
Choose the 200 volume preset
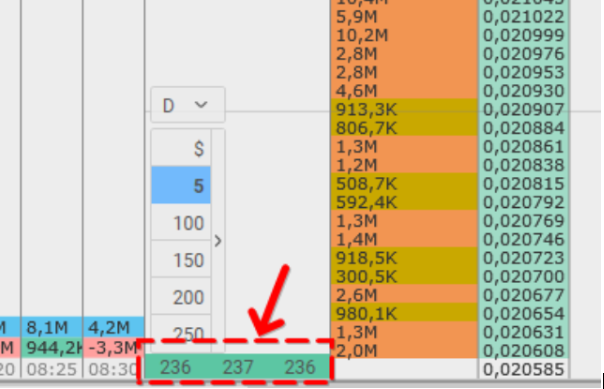181,296
